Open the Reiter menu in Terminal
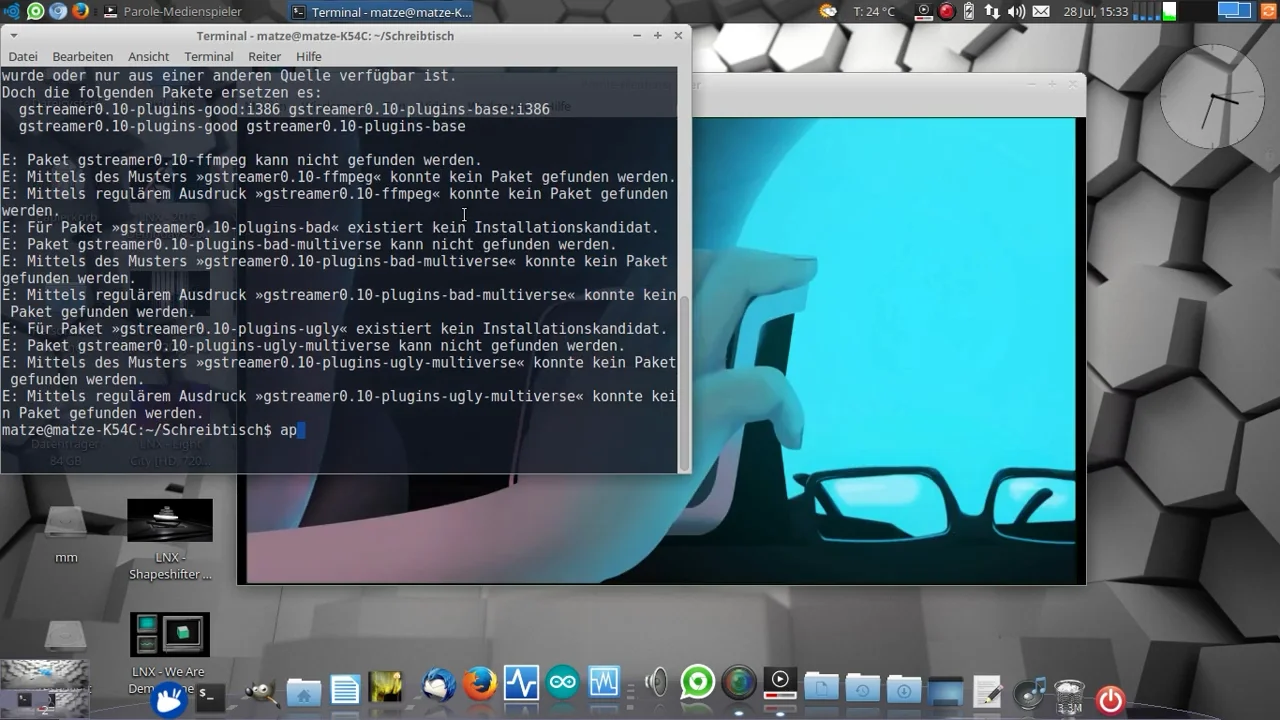Viewport: 1280px width, 720px height. tap(265, 57)
